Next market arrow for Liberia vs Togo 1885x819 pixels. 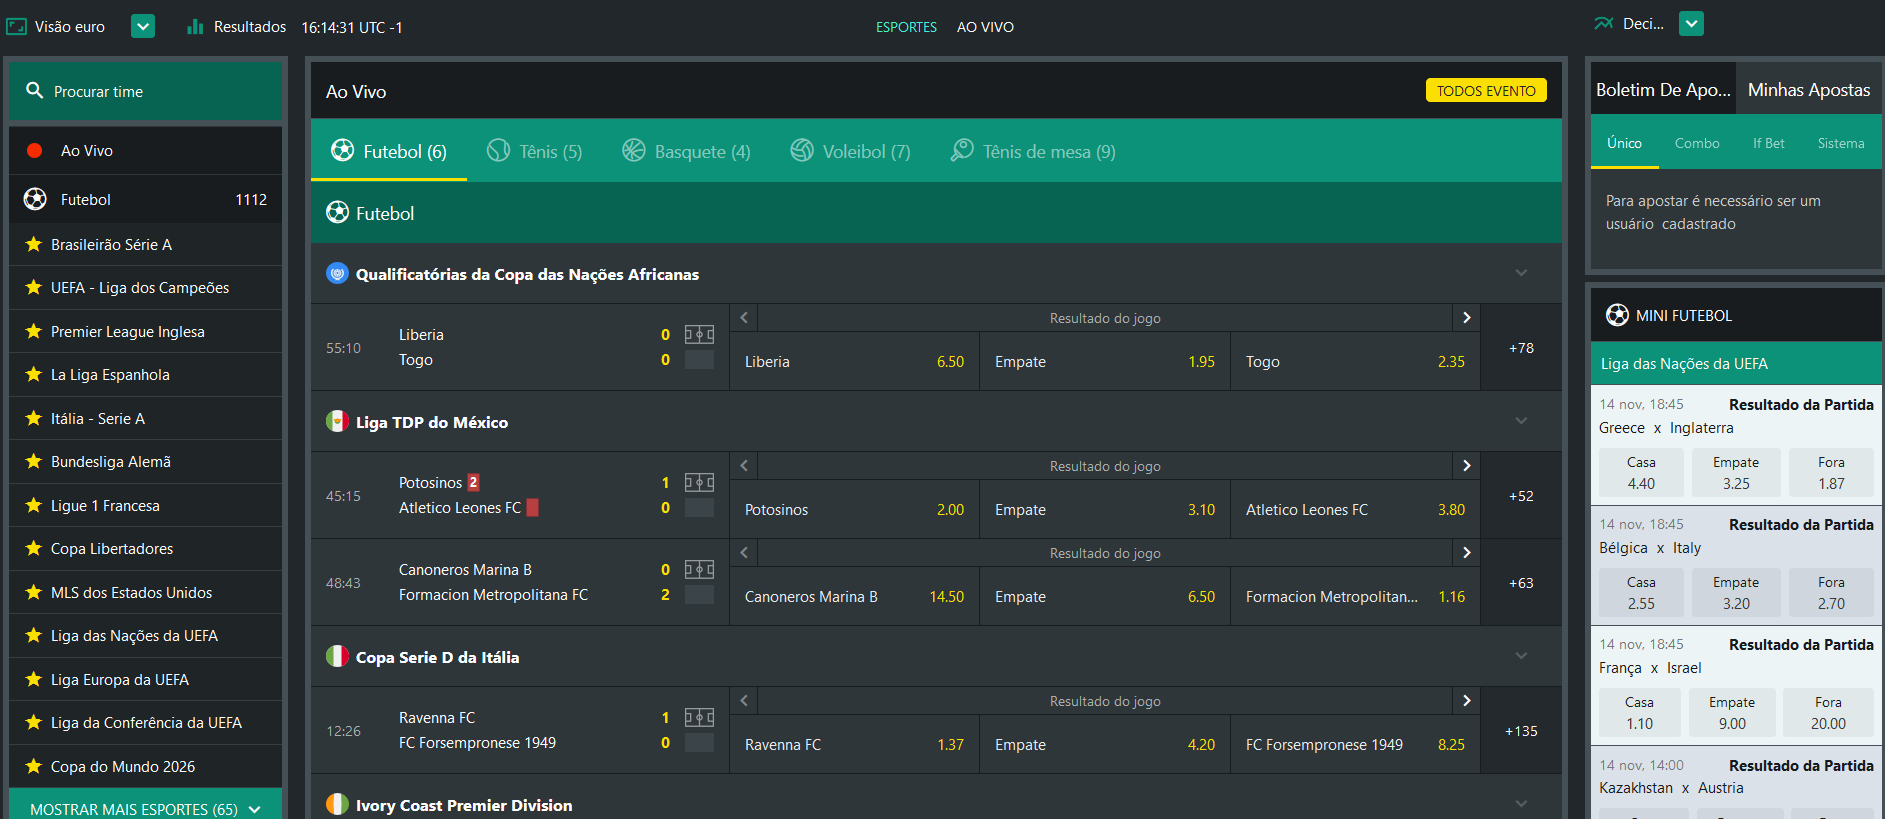tap(1466, 318)
